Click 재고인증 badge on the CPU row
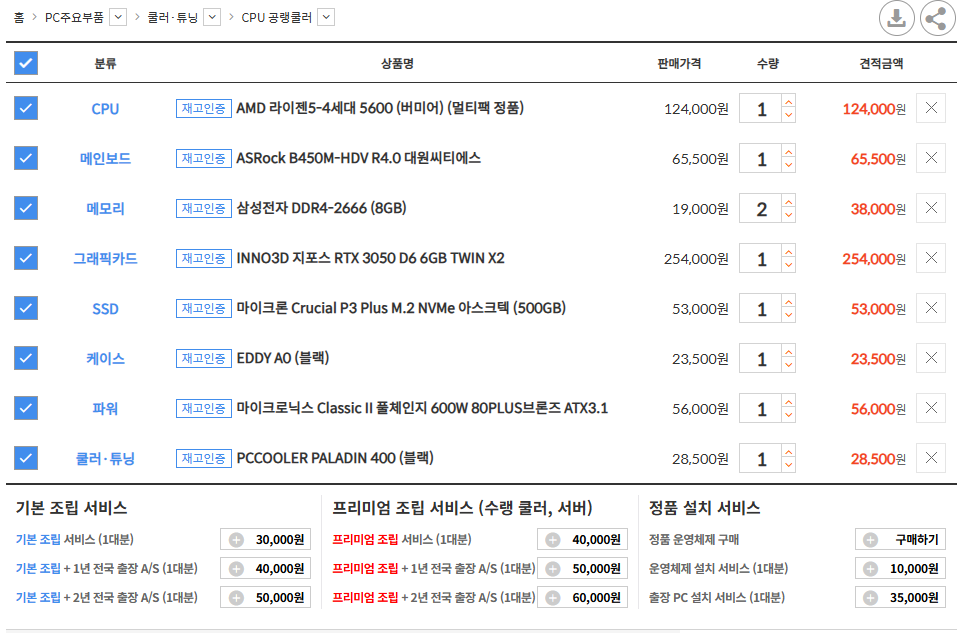The image size is (959, 633). [x=204, y=108]
